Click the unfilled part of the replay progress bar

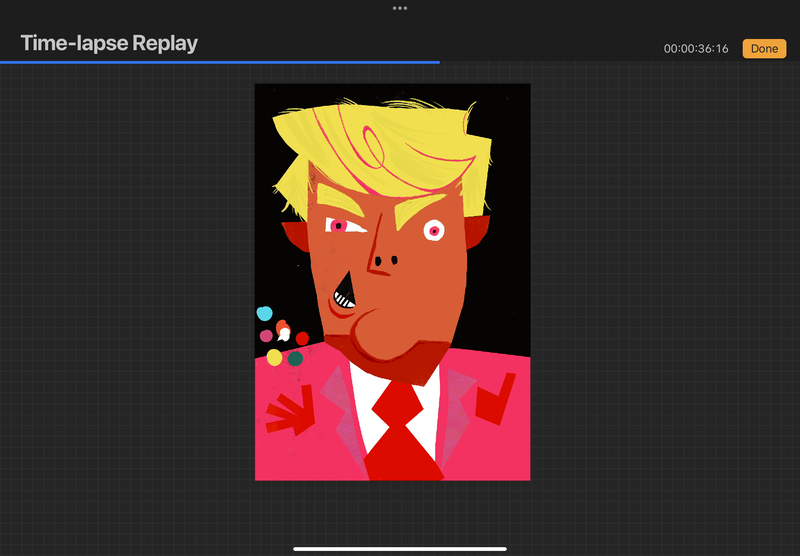[x=620, y=62]
